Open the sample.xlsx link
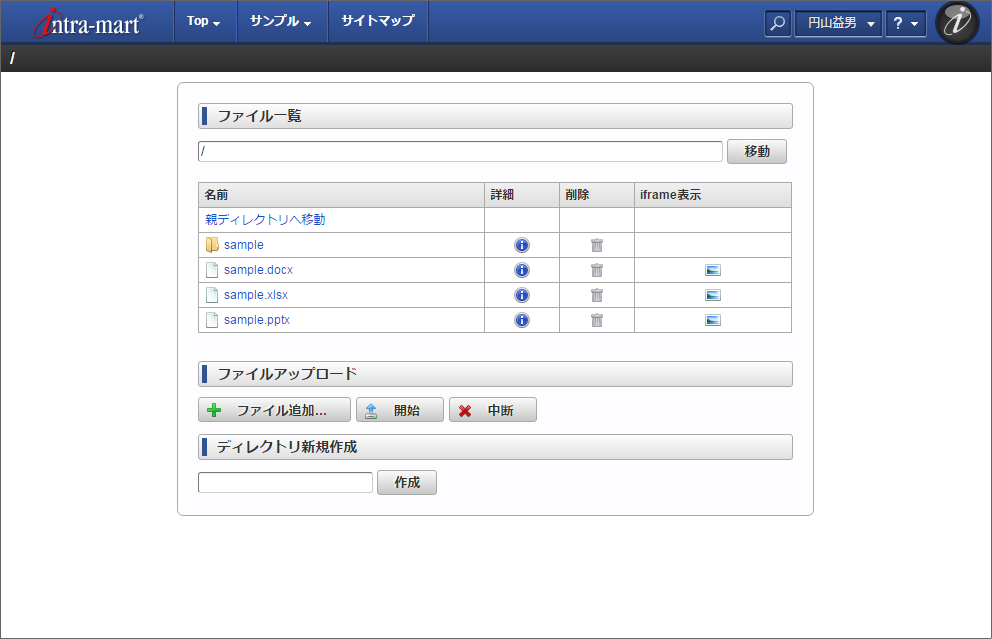992x639 pixels. 256,295
